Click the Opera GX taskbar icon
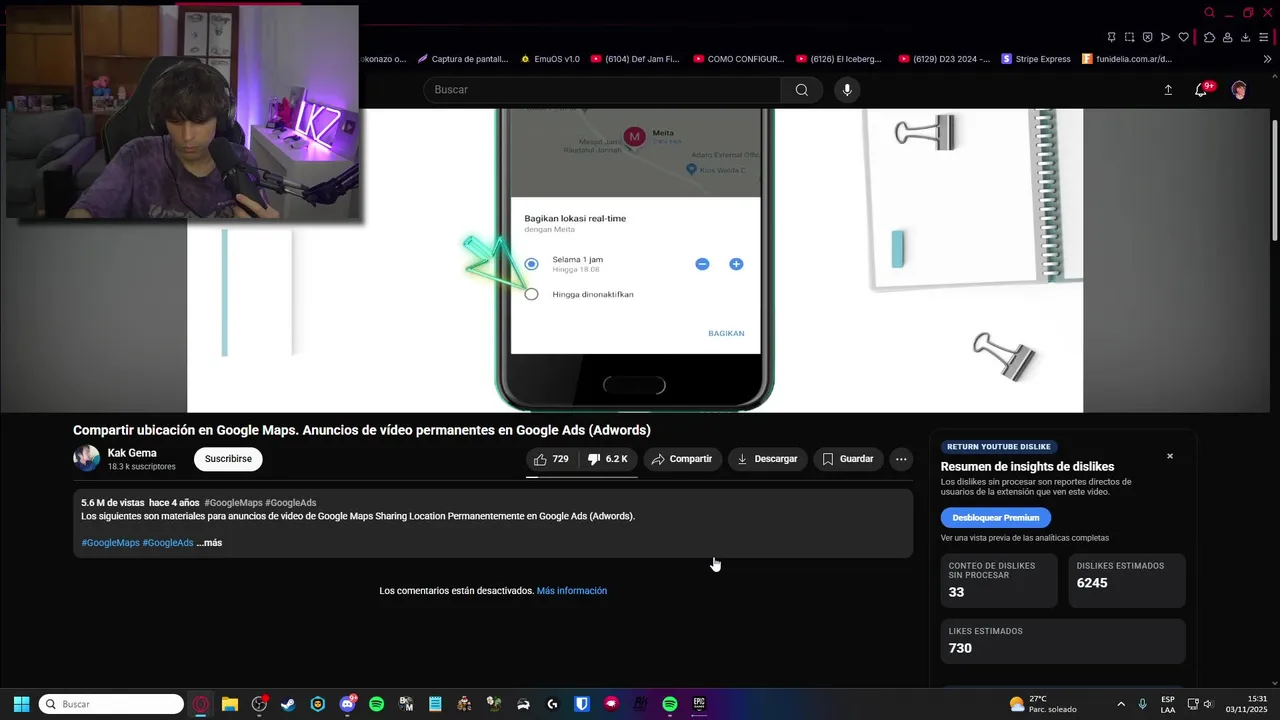This screenshot has width=1280, height=720. click(201, 704)
